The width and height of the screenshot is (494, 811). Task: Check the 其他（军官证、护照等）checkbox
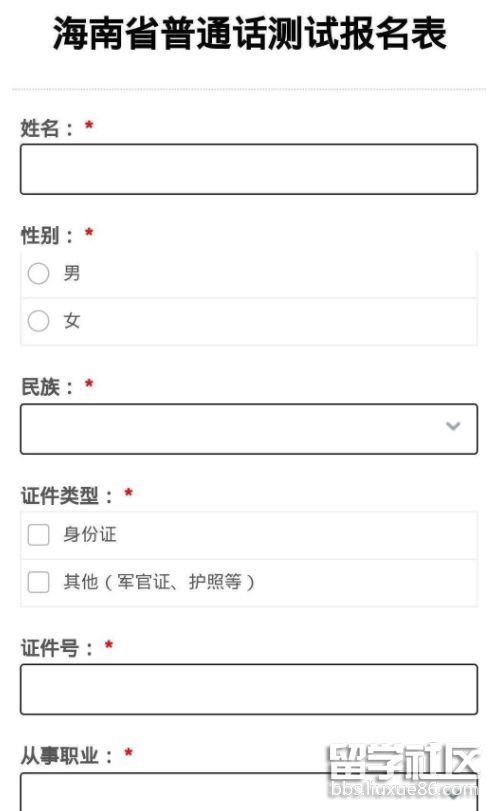point(38,582)
